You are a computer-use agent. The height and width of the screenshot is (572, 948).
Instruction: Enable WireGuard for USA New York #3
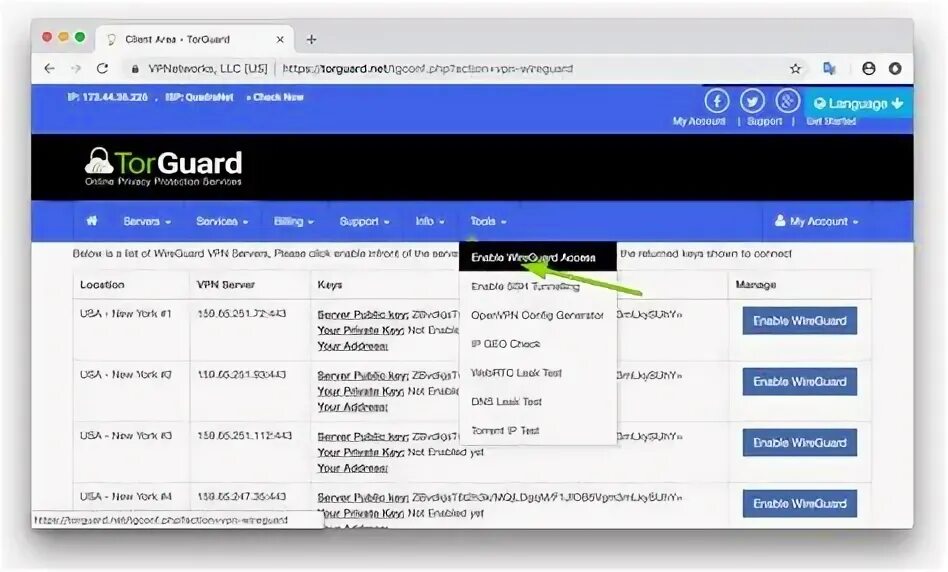tap(799, 443)
